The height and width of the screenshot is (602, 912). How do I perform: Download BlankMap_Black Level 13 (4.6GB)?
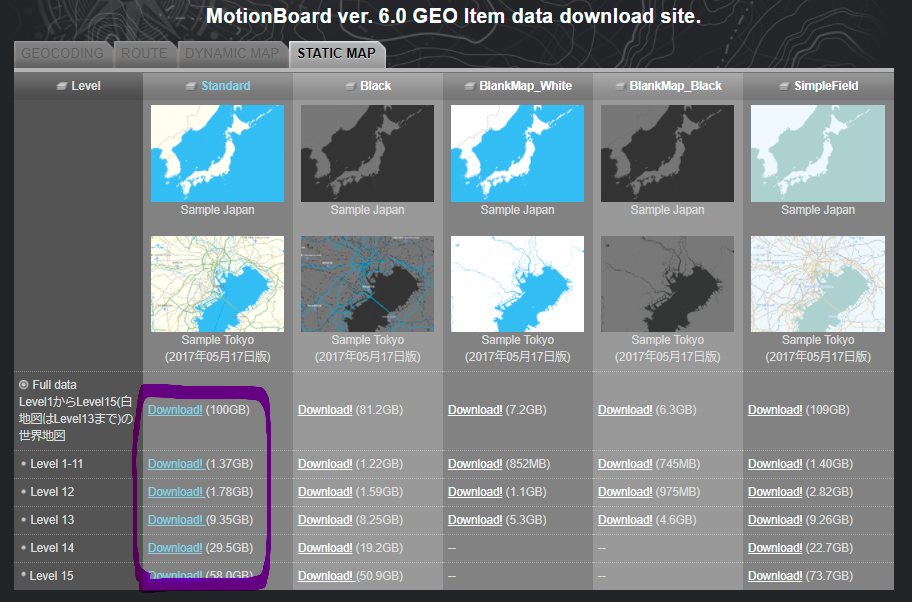point(625,519)
